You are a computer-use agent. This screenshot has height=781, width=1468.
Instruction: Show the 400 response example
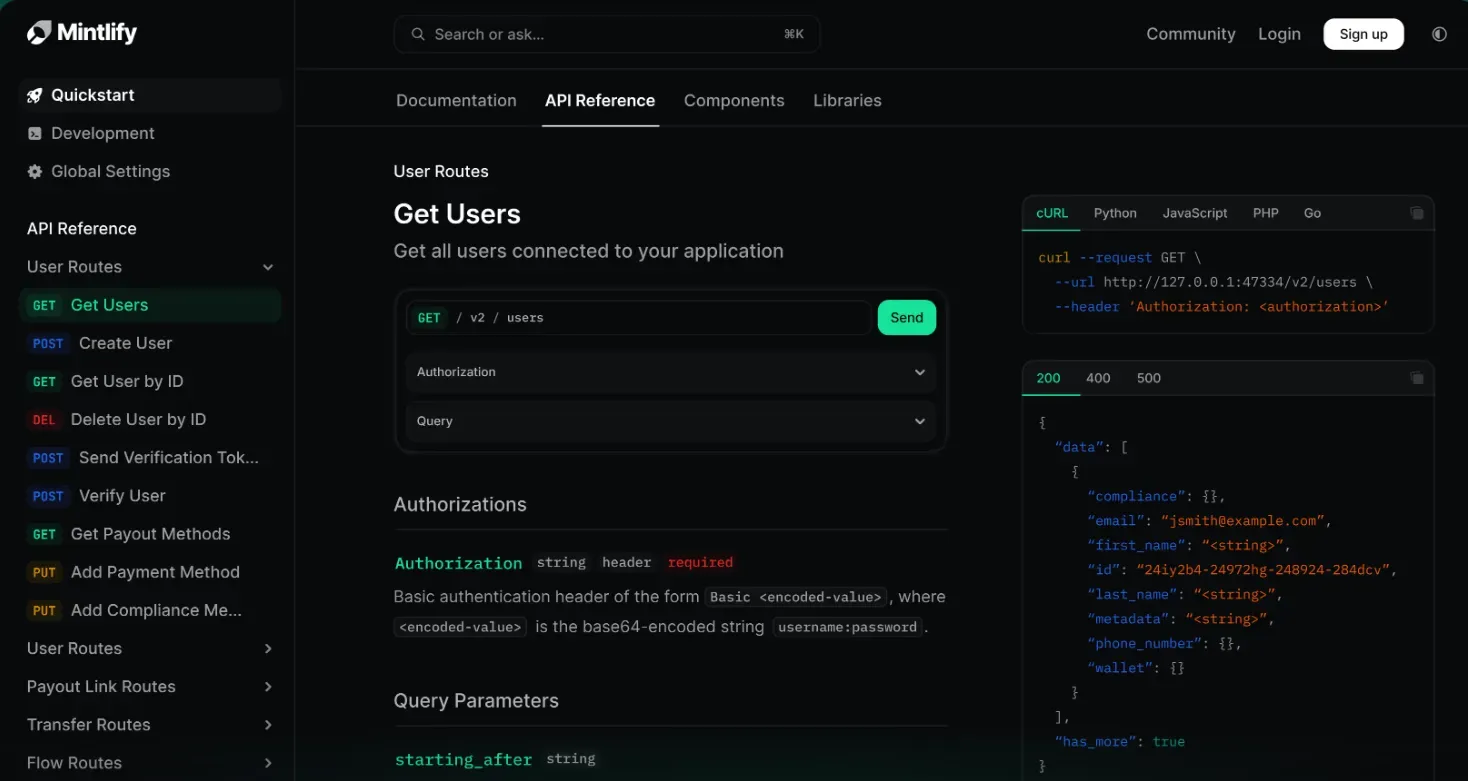[x=1098, y=378]
